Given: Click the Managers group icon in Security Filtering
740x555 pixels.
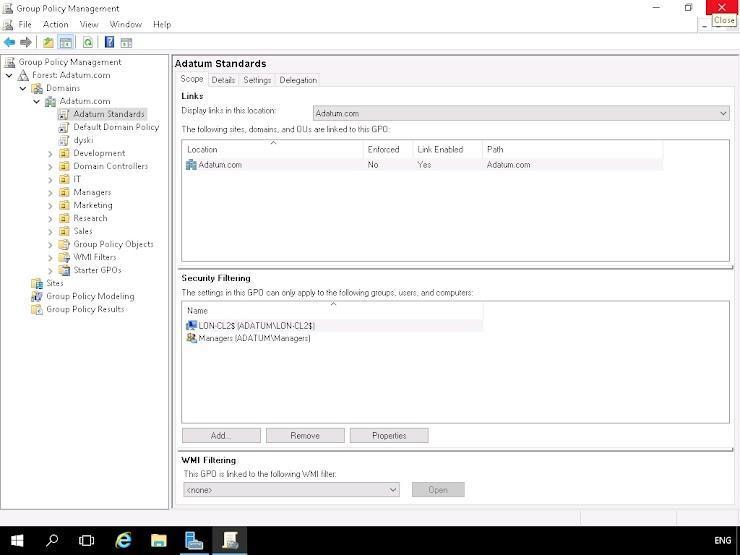Looking at the screenshot, I should pyautogui.click(x=191, y=338).
